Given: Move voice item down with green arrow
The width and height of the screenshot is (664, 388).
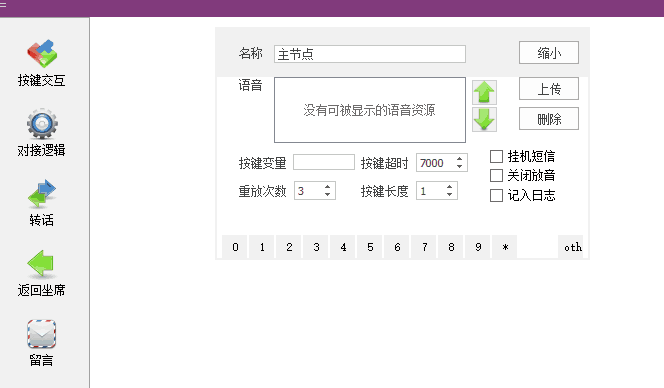Looking at the screenshot, I should click(x=484, y=119).
